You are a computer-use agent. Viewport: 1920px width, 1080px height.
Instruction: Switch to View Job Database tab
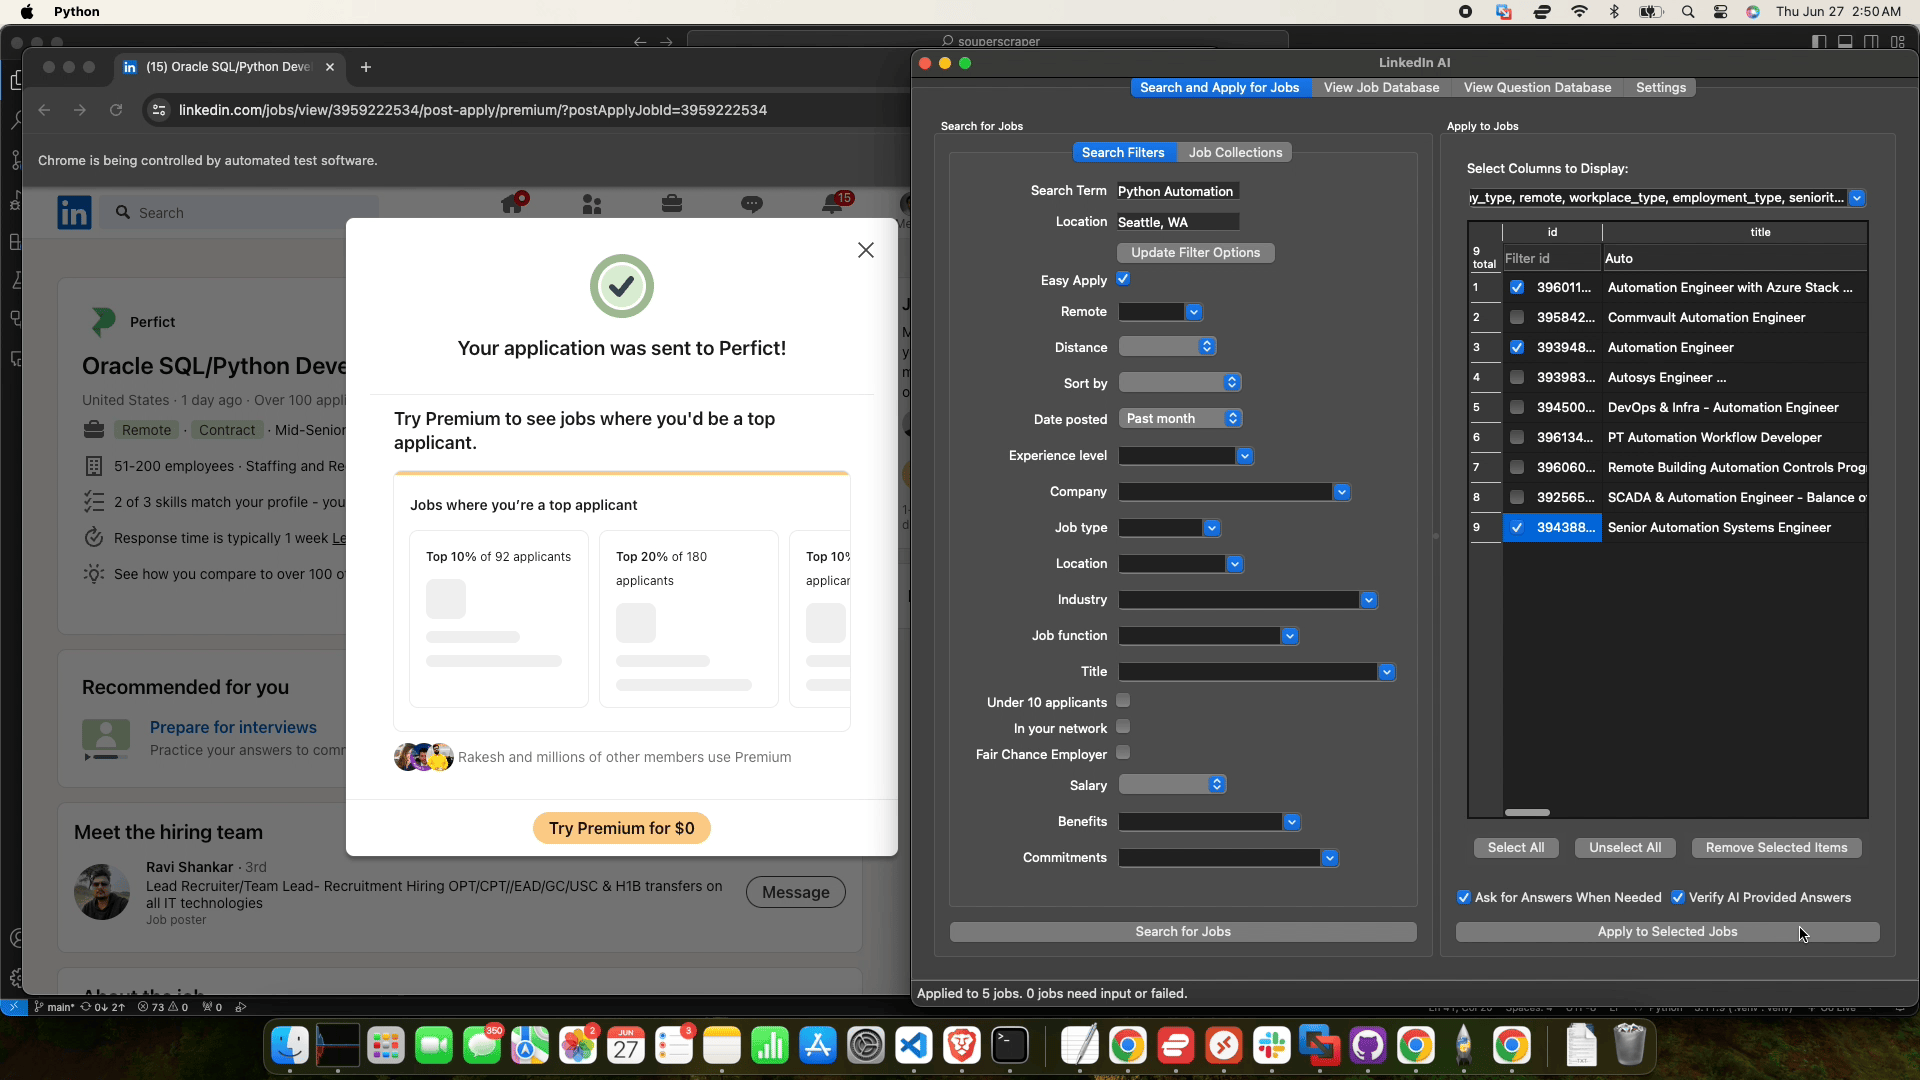1381,88
